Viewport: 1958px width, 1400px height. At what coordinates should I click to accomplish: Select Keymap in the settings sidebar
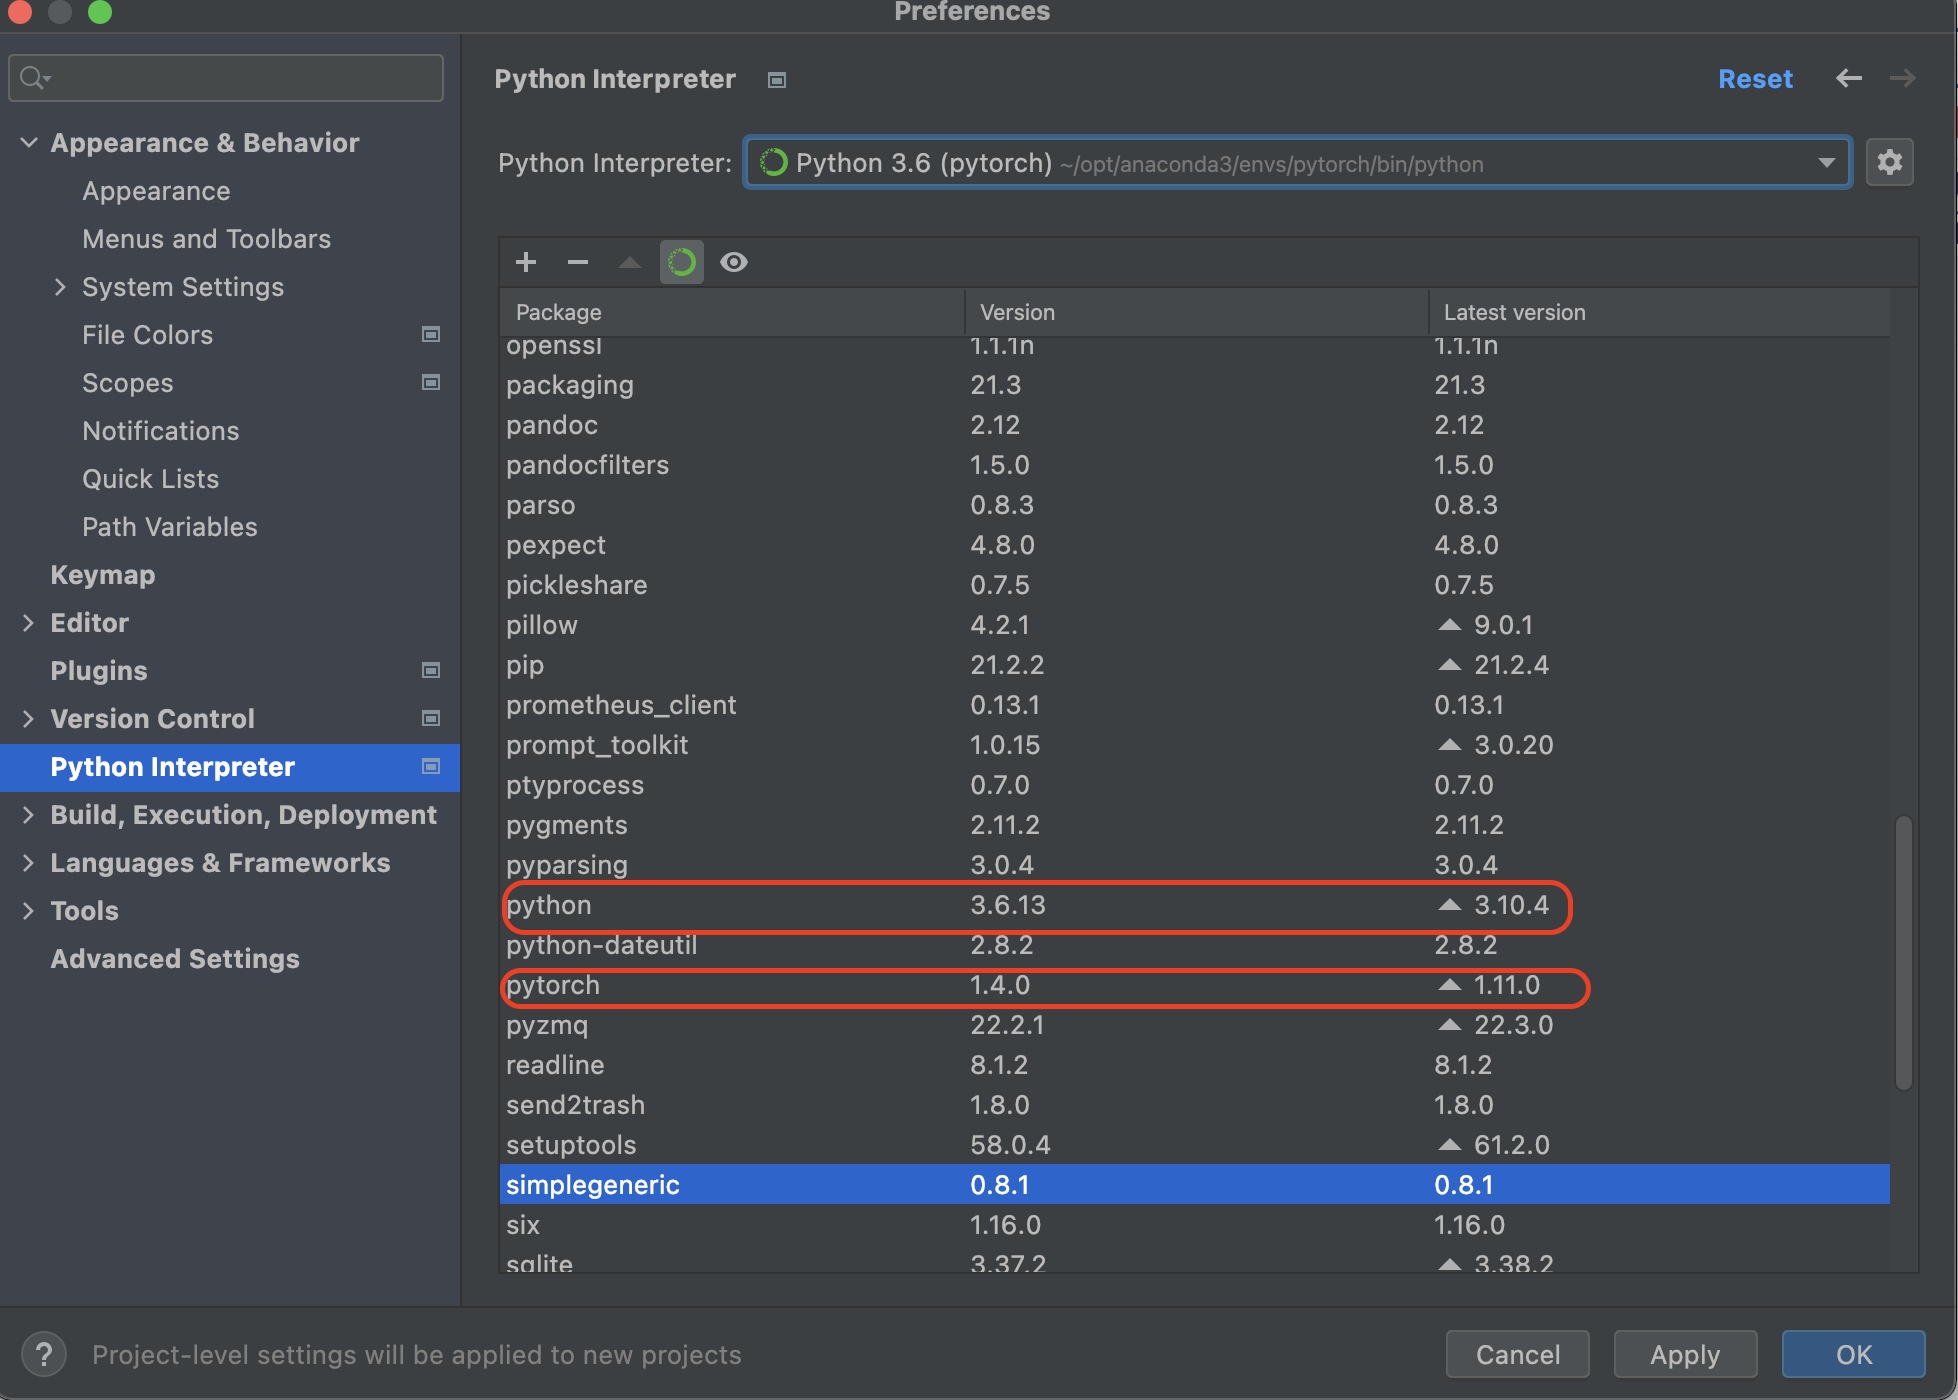tap(103, 575)
